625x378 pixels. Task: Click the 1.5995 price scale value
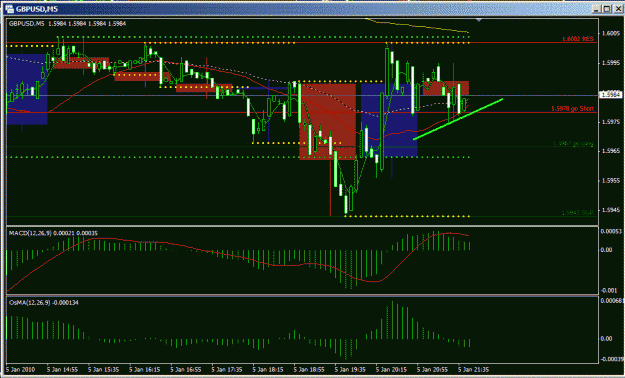click(611, 63)
